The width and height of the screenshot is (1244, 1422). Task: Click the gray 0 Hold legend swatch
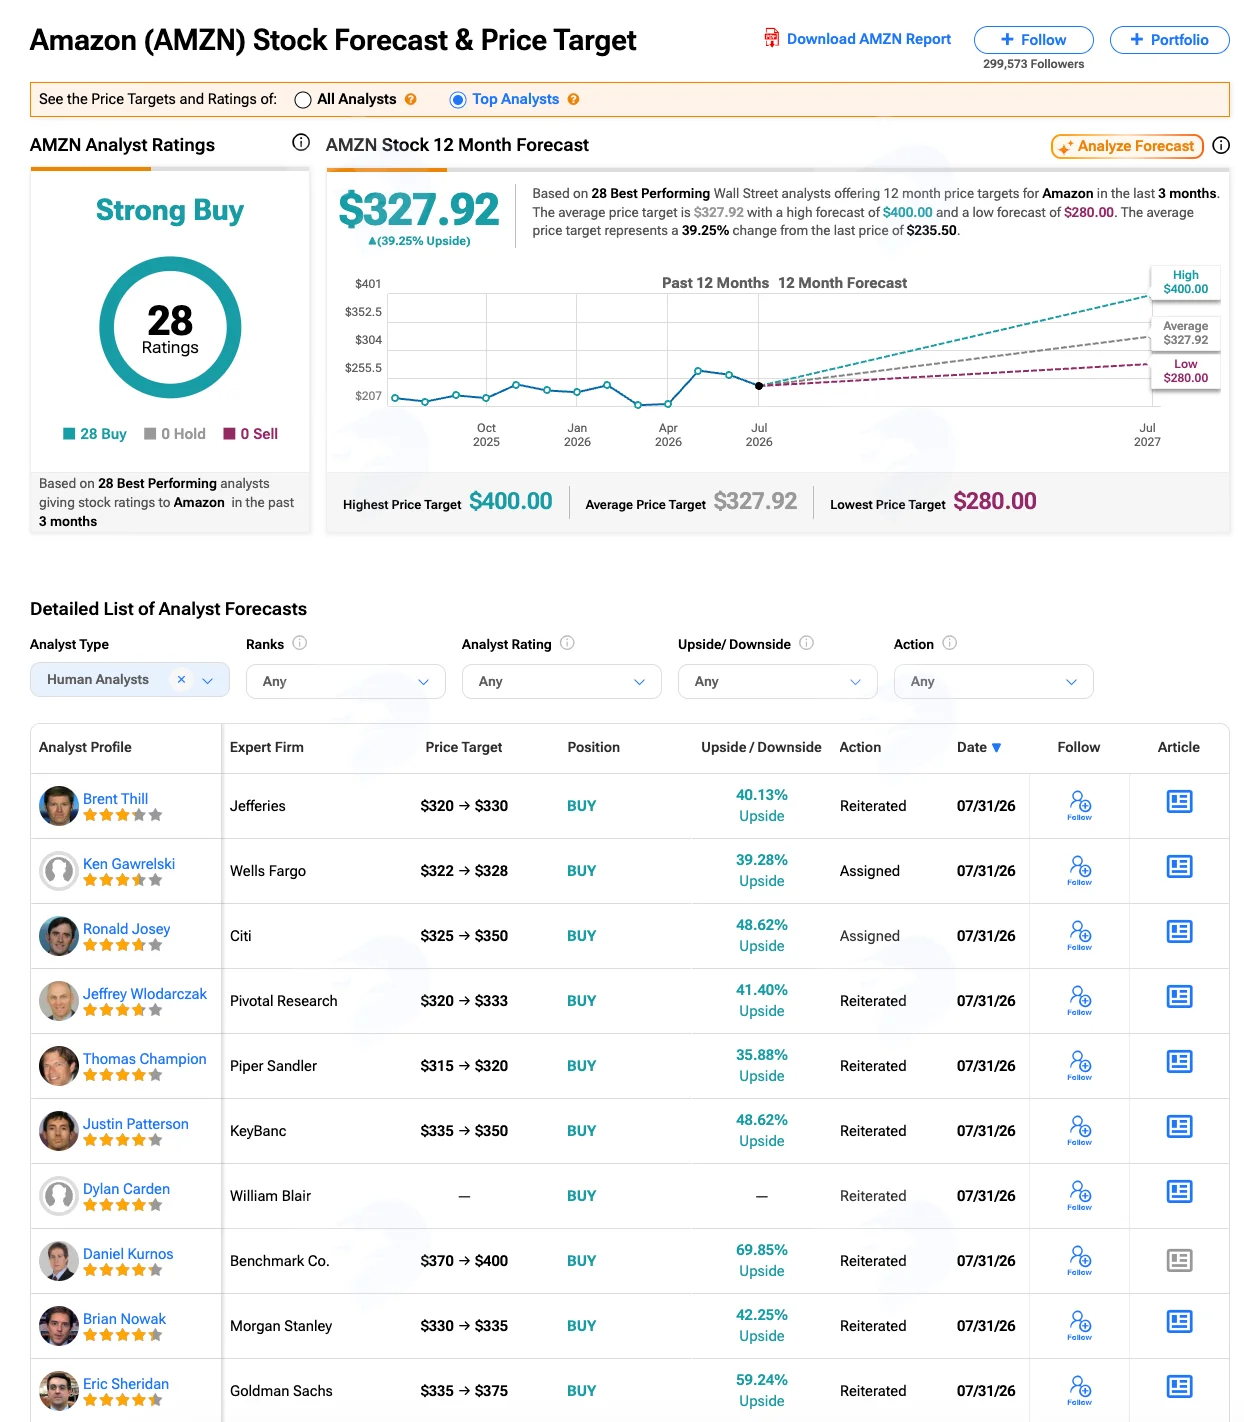(x=150, y=434)
